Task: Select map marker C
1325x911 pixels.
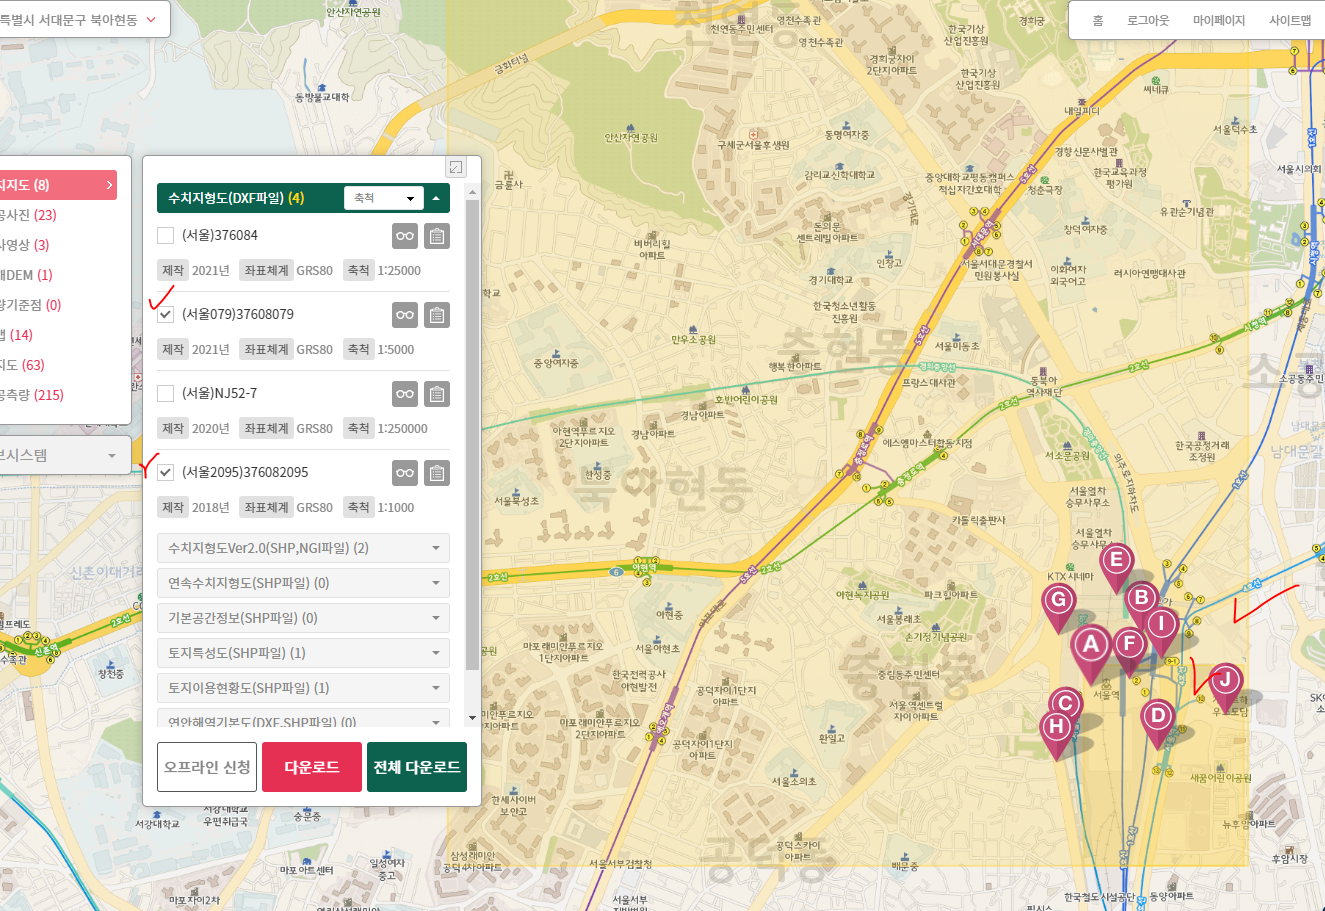Action: click(1065, 706)
